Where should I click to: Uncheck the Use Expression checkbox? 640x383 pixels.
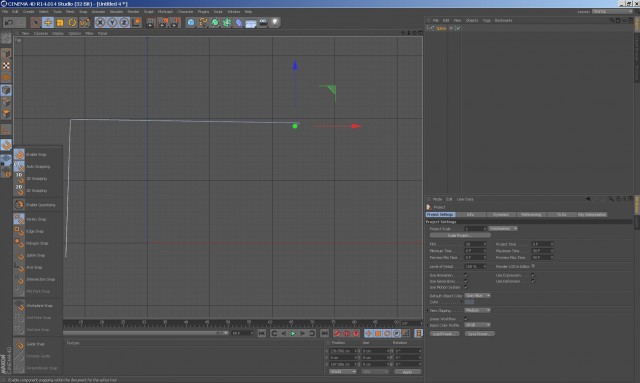tap(533, 275)
